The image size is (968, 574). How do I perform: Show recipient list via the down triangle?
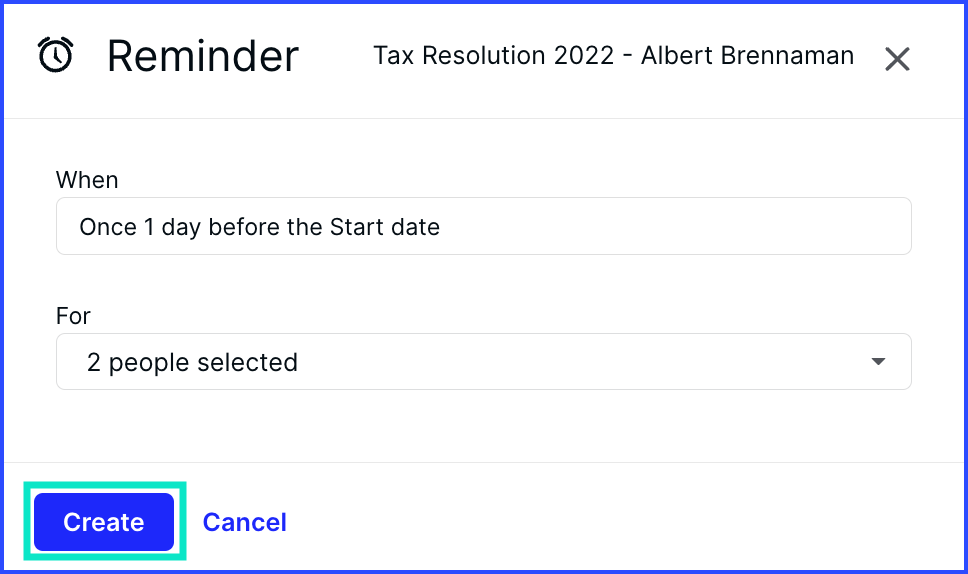[x=878, y=361]
